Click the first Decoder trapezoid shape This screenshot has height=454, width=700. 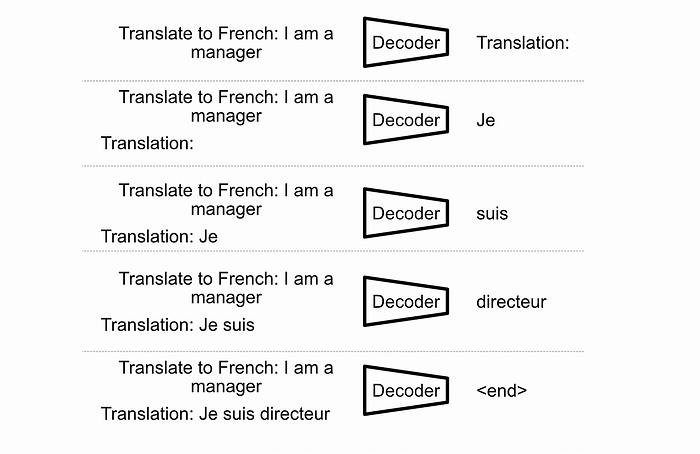click(405, 43)
